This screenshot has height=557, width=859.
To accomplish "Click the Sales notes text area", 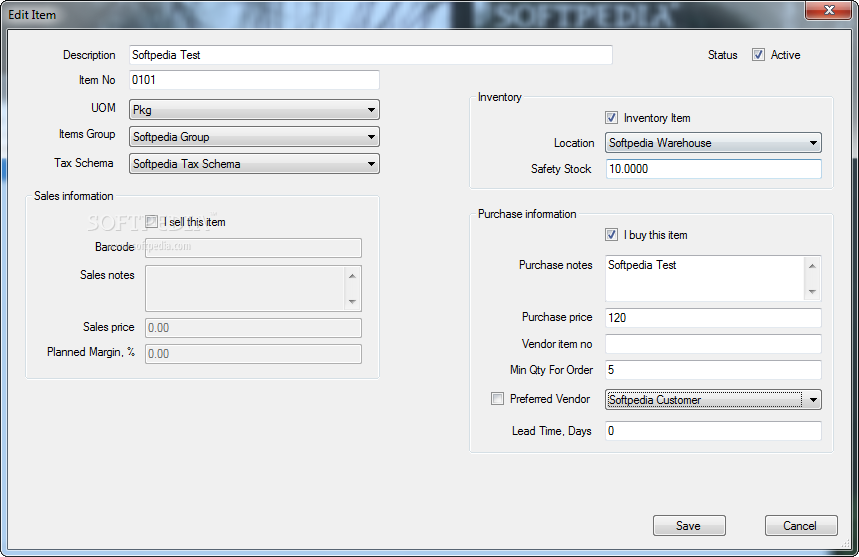I will pos(244,289).
